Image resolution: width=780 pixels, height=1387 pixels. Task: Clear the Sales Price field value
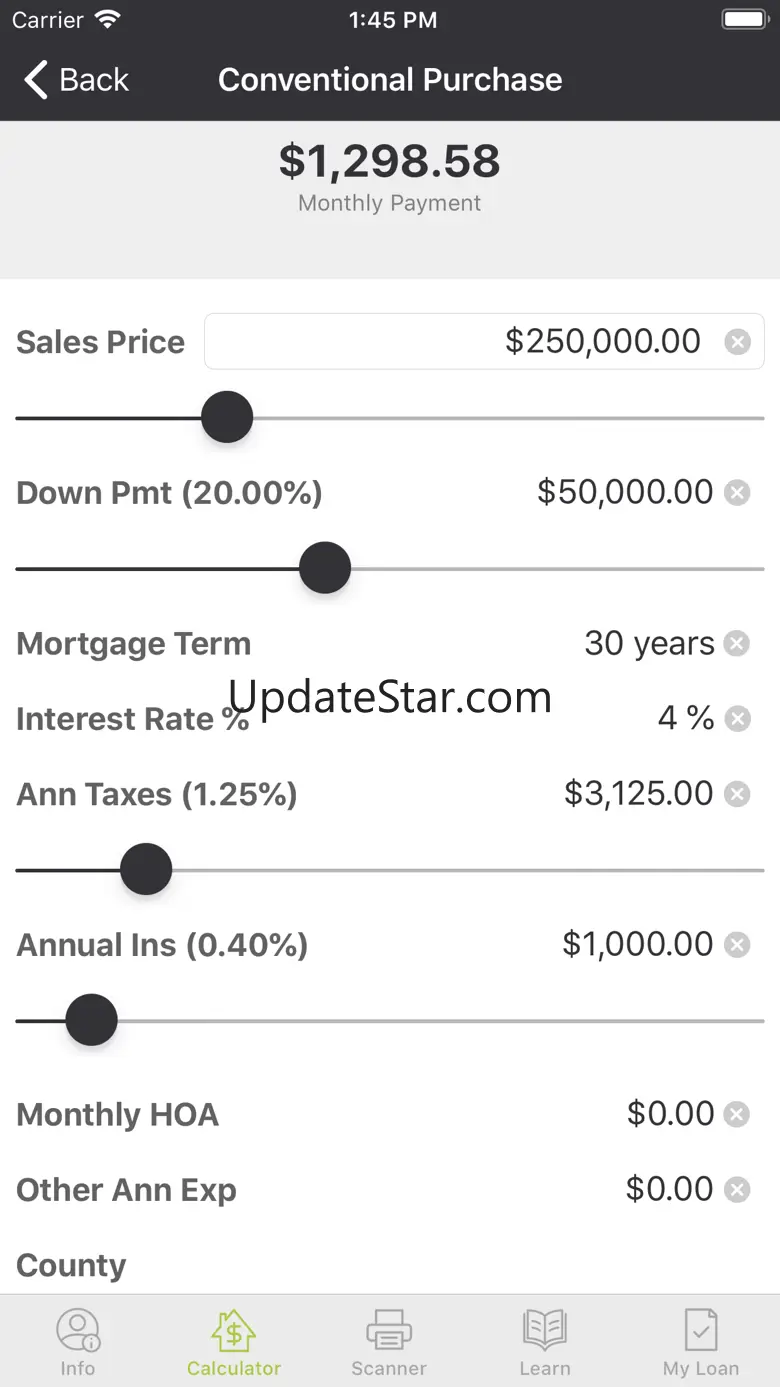pyautogui.click(x=737, y=342)
